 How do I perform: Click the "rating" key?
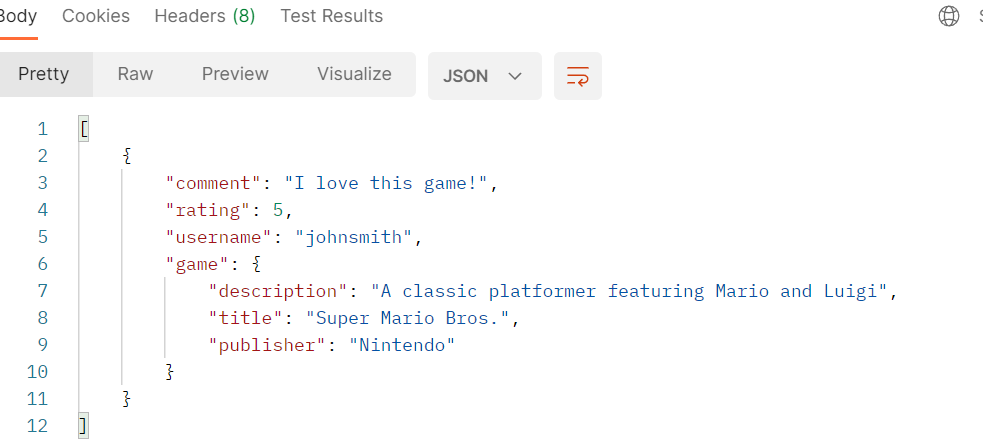[208, 210]
